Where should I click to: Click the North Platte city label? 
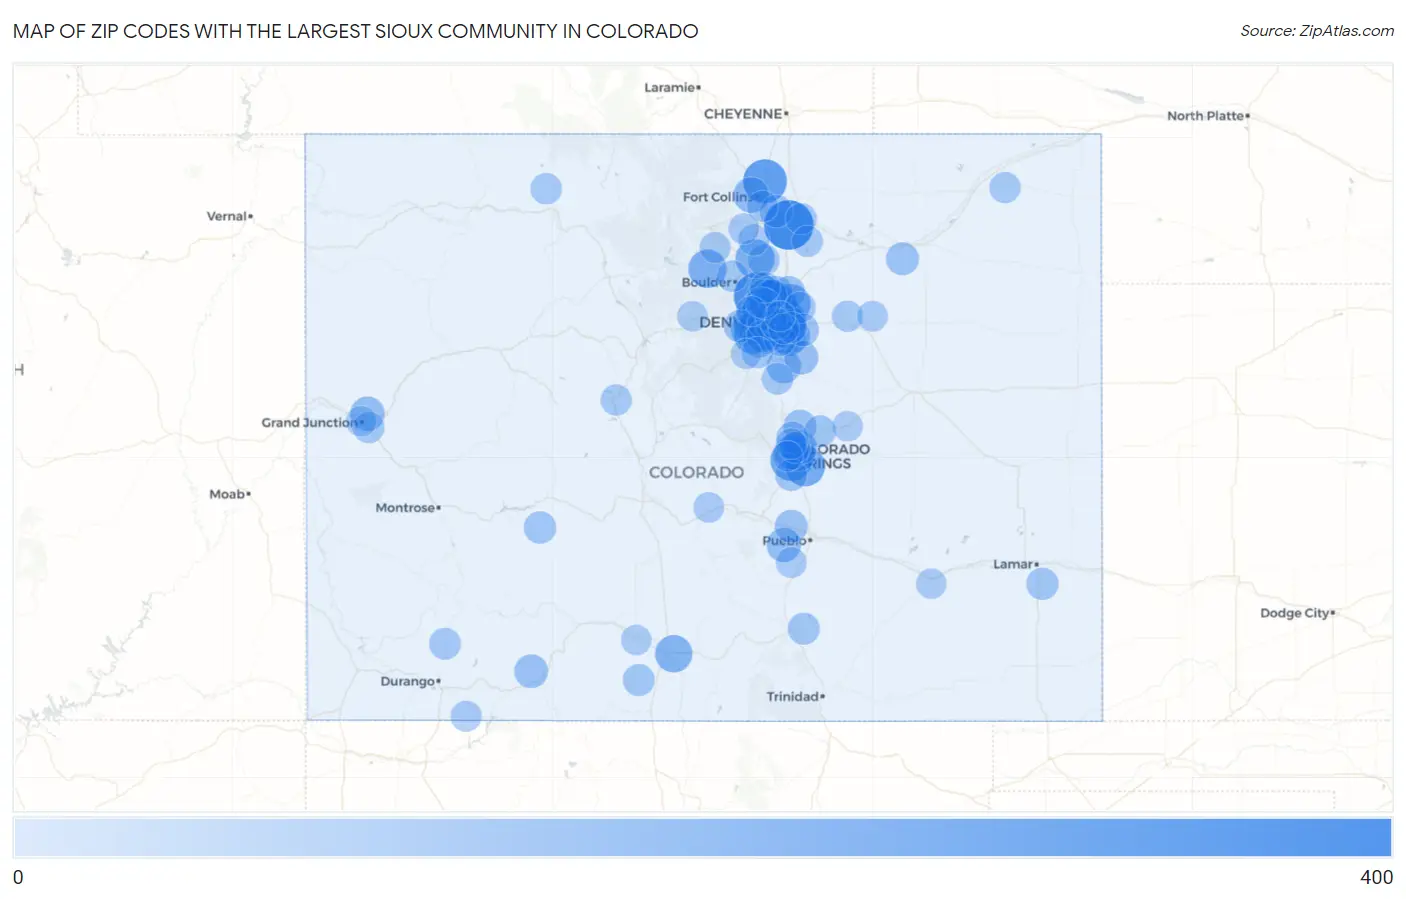coord(1208,116)
